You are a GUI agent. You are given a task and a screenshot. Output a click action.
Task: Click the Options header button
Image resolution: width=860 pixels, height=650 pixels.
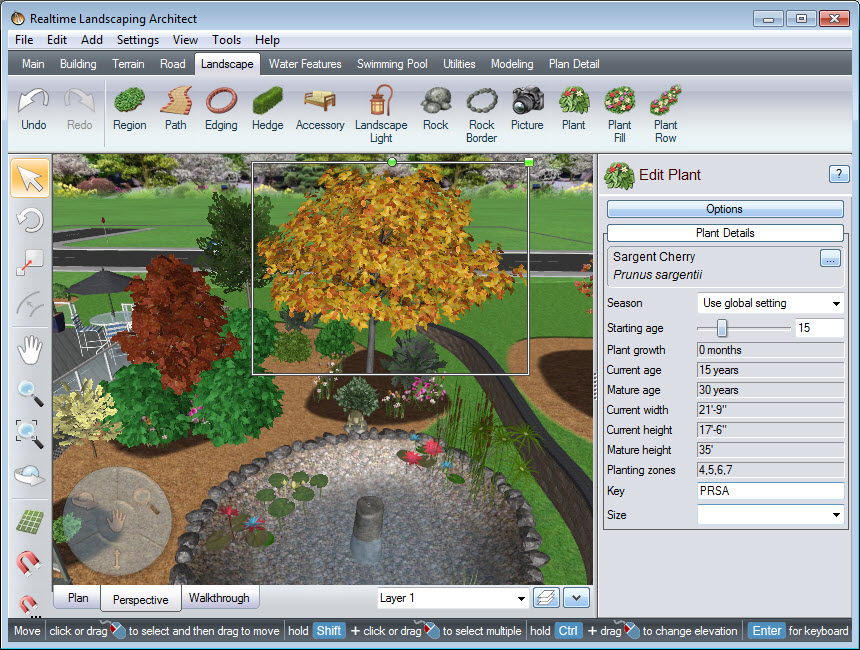point(725,209)
